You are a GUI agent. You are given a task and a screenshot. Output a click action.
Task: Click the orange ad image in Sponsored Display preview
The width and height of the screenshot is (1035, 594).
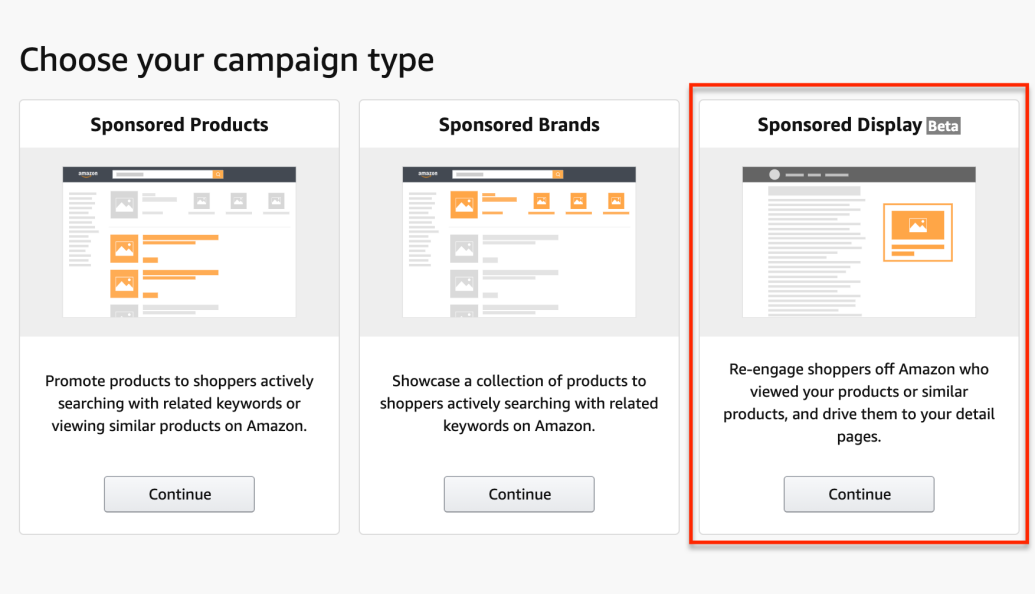tap(917, 226)
